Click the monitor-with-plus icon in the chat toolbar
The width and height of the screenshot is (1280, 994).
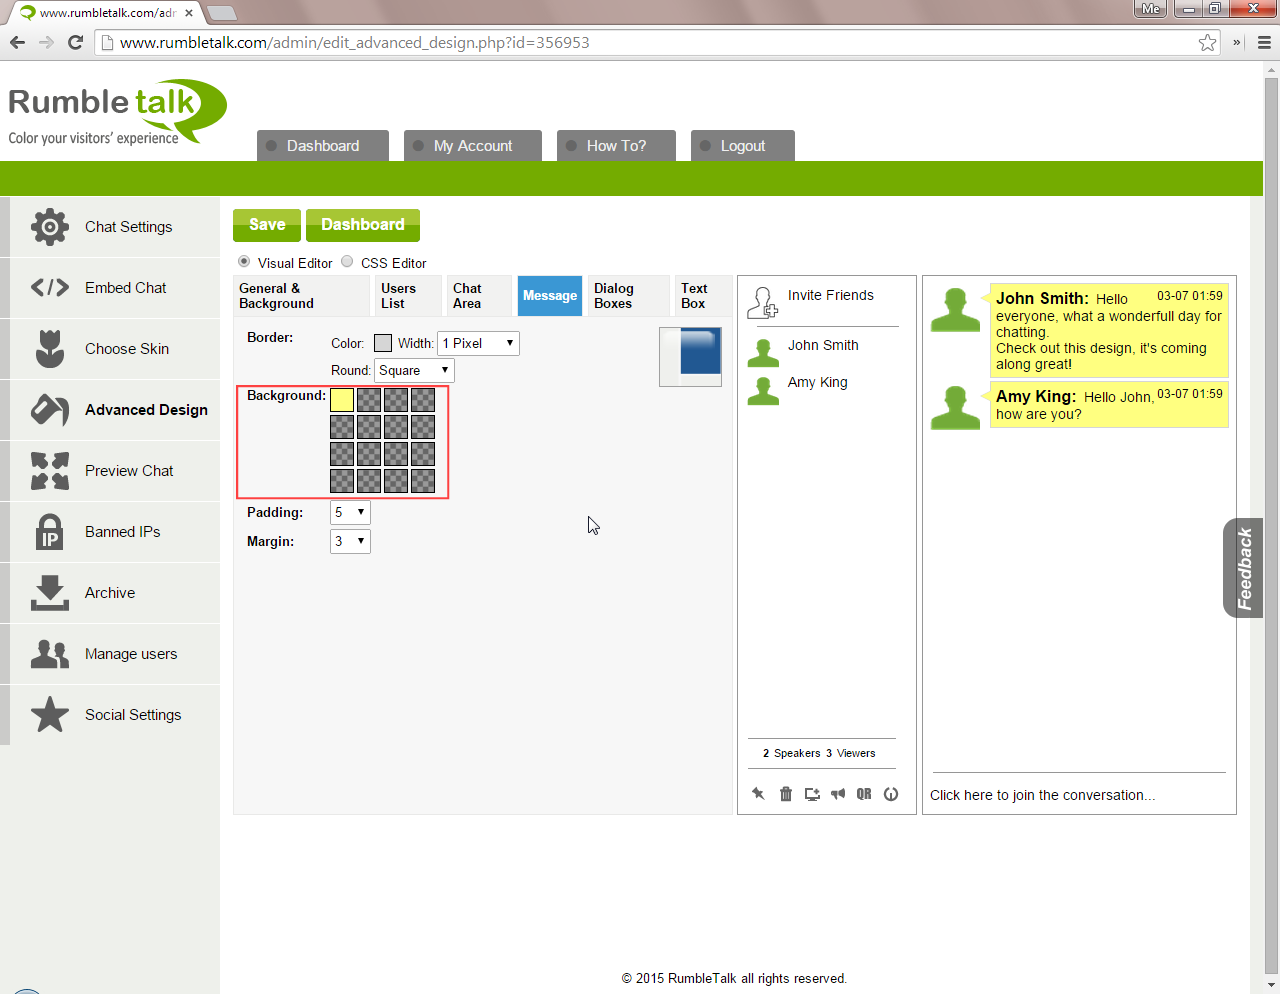tap(812, 794)
